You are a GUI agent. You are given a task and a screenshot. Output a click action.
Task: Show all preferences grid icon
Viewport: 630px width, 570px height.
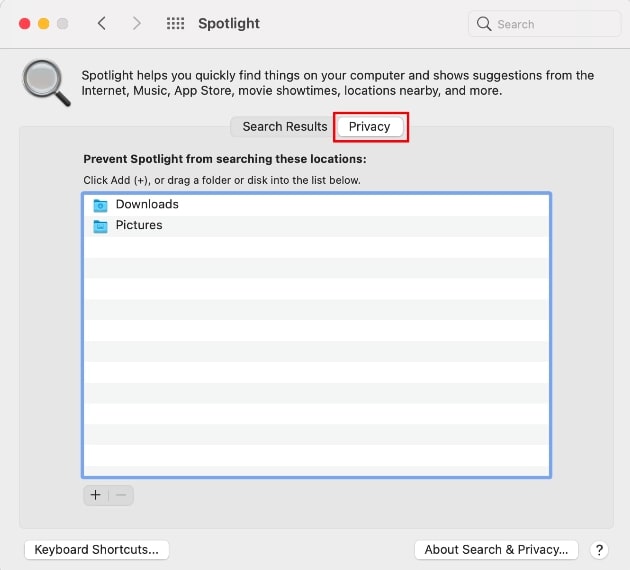[x=176, y=23]
